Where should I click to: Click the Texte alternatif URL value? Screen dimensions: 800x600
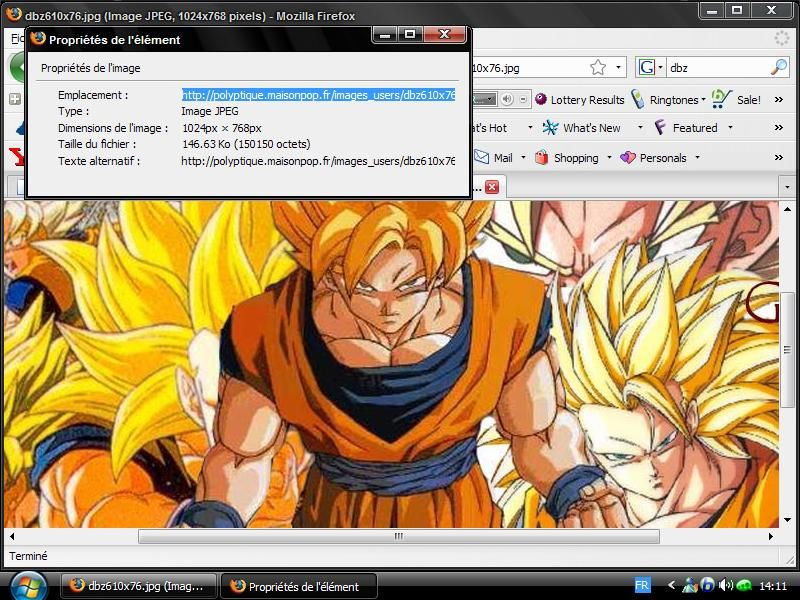pos(318,161)
